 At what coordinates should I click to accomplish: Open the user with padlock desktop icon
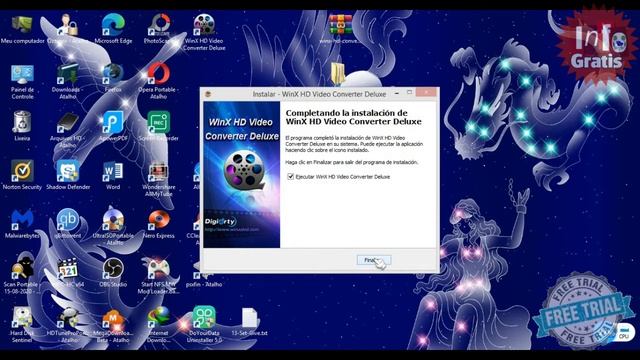point(68,29)
